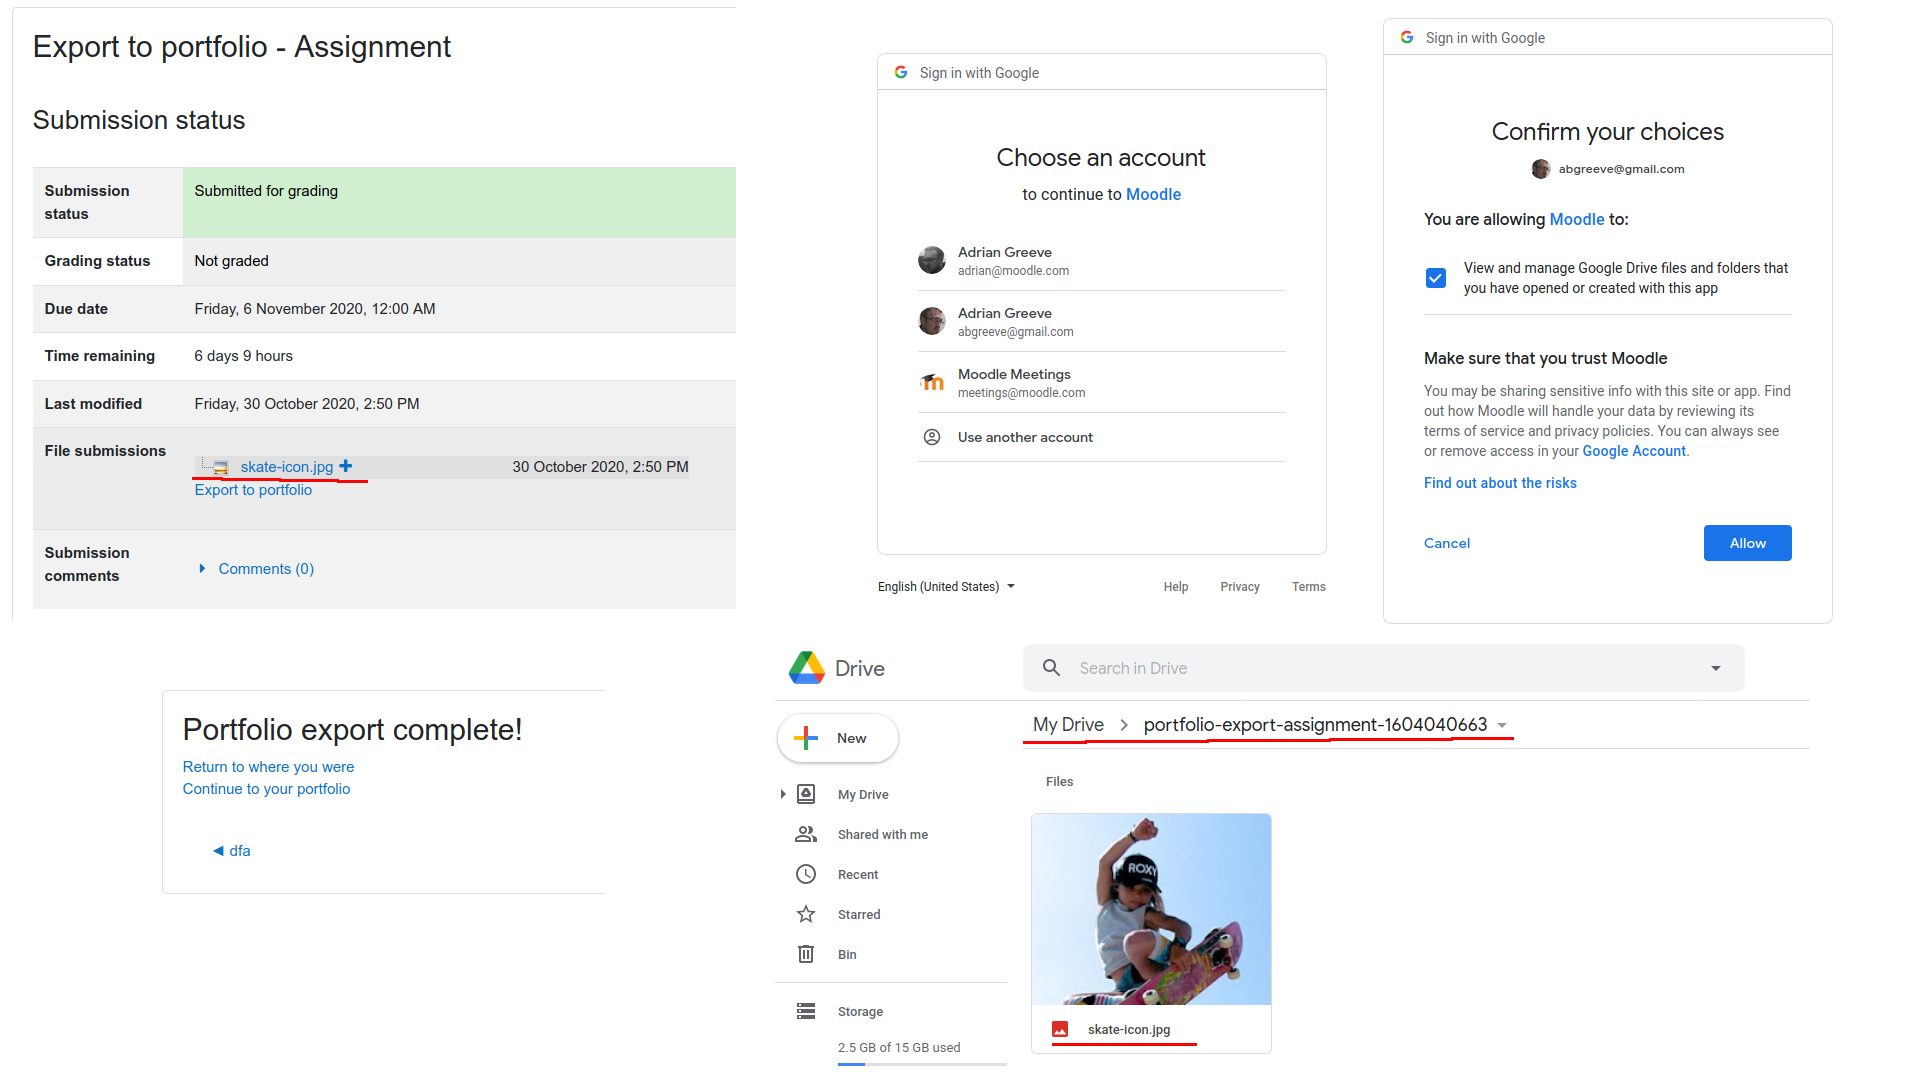
Task: Click the Help link below account chooser
Action: 1176,587
